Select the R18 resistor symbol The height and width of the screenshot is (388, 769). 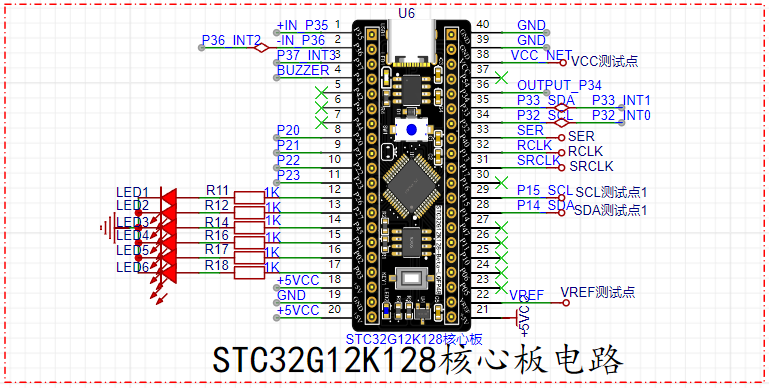tap(250, 273)
